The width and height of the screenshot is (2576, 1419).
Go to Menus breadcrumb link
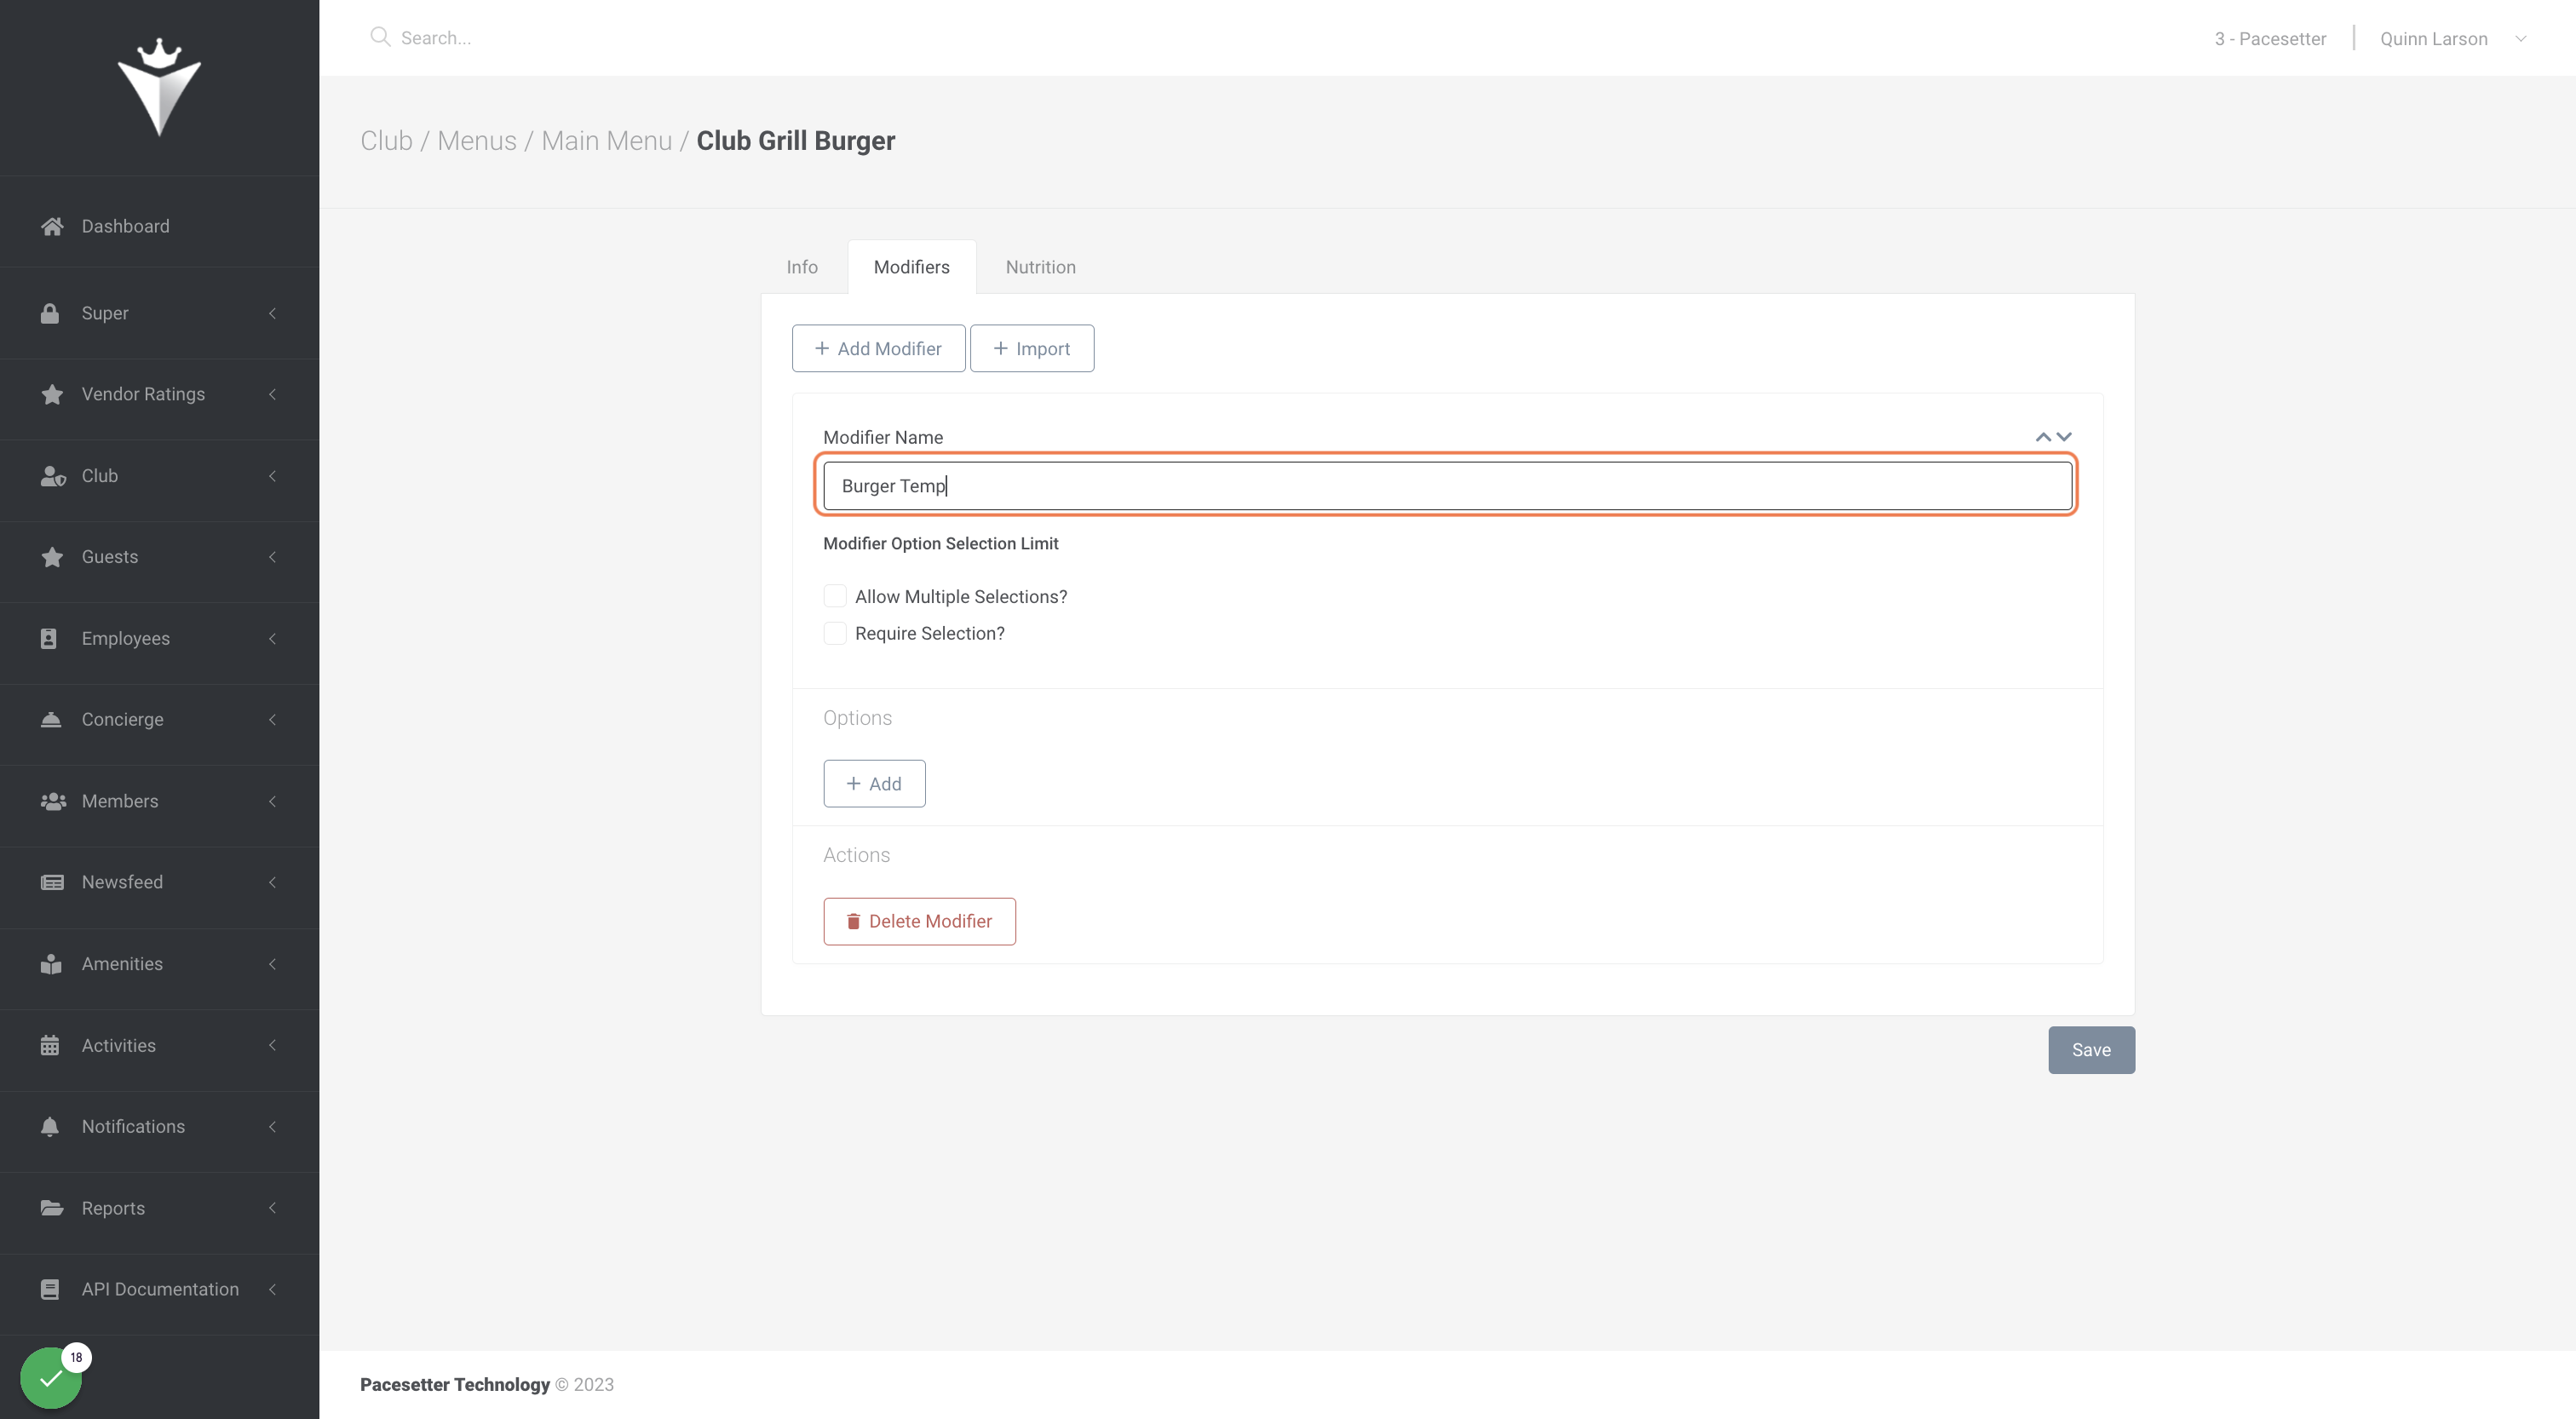[477, 141]
